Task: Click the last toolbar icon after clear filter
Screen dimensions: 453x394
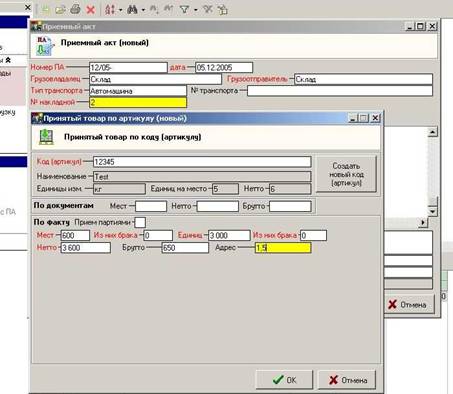Action: 223,10
